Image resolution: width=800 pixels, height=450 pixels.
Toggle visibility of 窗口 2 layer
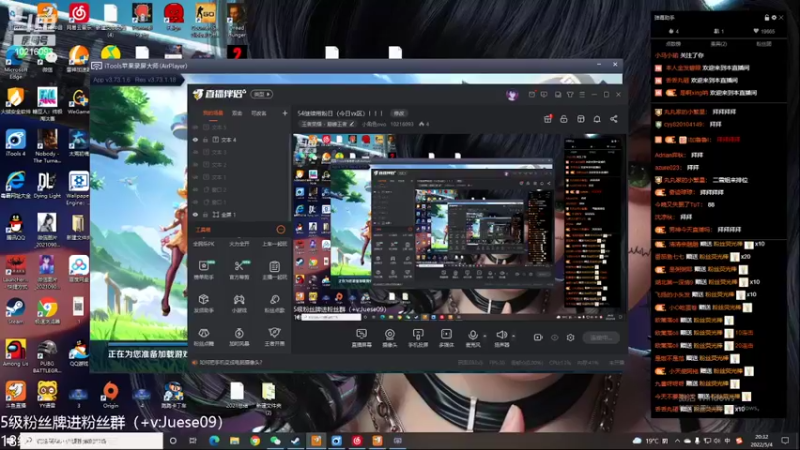[195, 190]
